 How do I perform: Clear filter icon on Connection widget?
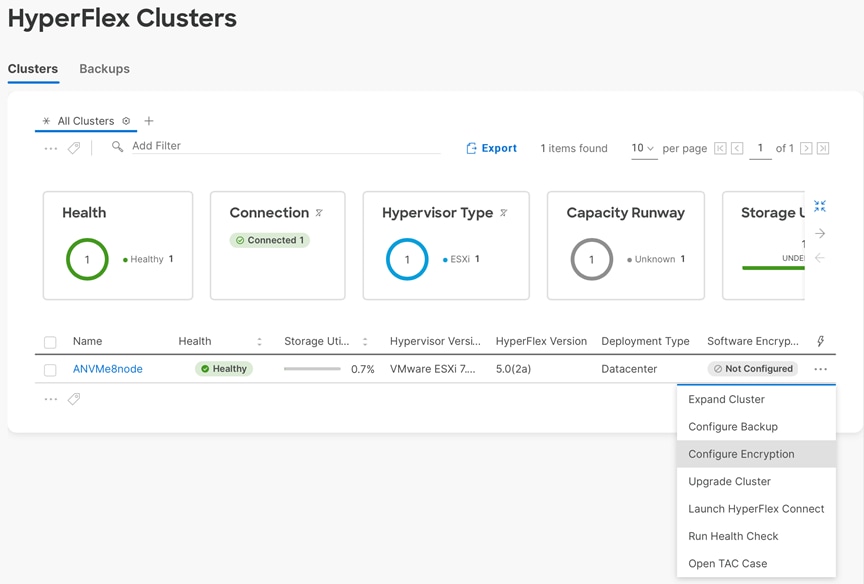[x=319, y=213]
